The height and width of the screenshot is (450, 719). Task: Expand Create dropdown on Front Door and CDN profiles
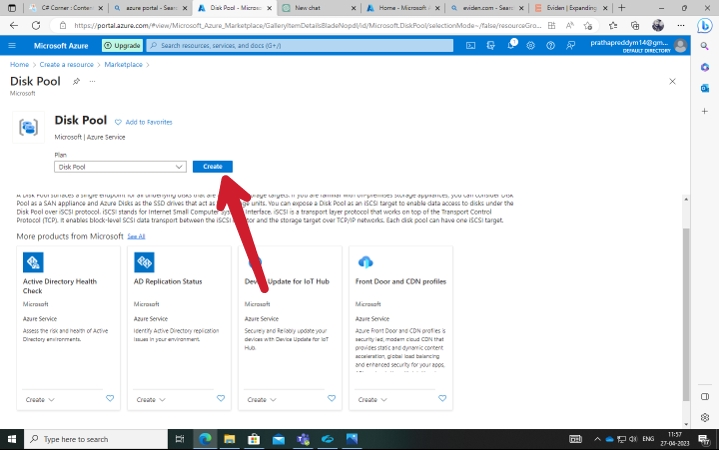tap(372, 400)
